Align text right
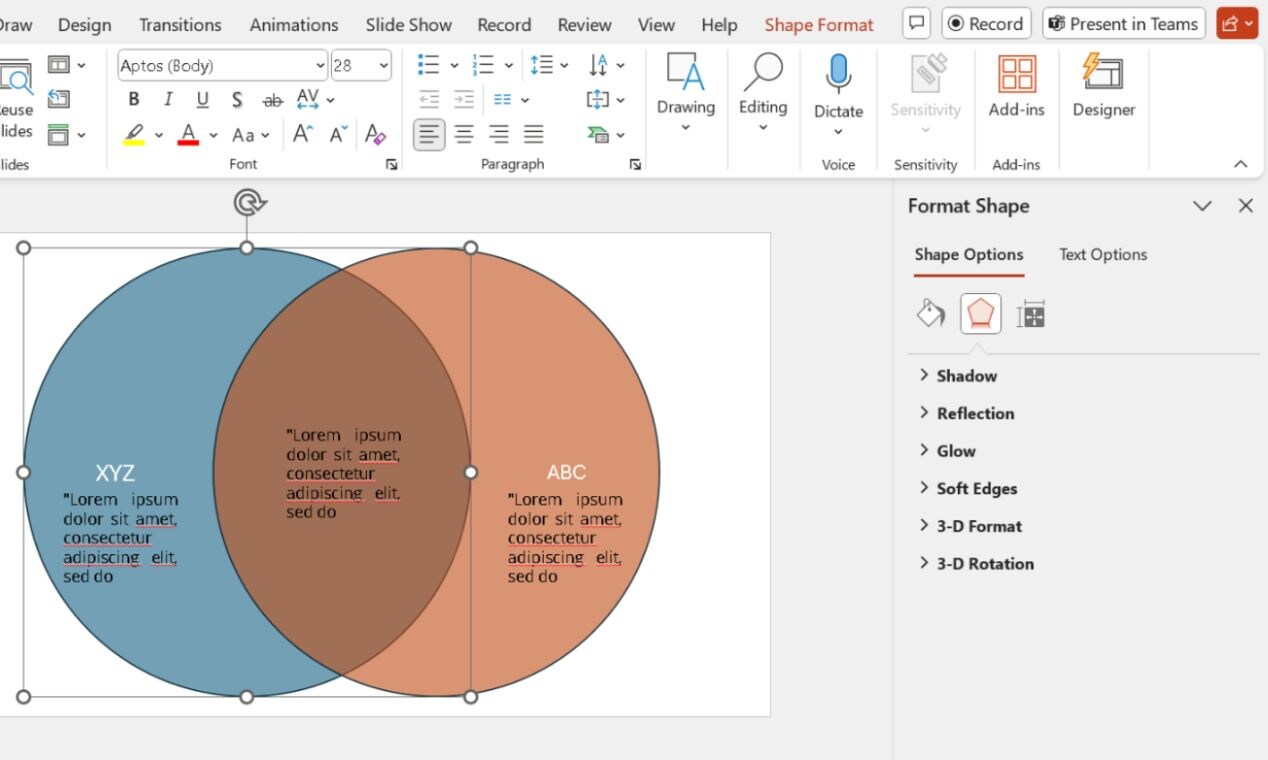The image size is (1268, 760). 499,134
